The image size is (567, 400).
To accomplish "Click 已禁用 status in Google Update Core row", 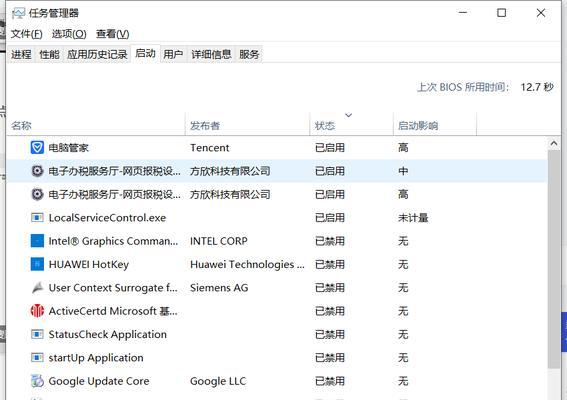I will 330,381.
